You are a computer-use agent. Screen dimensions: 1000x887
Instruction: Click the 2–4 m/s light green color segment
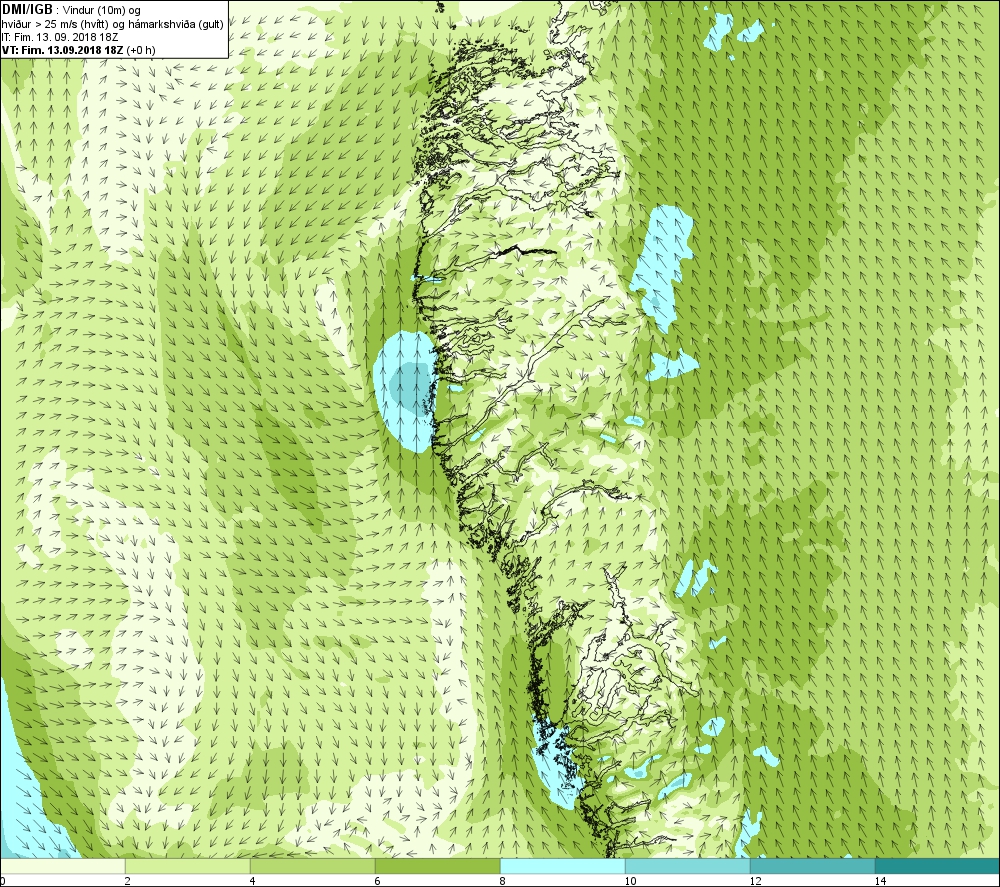(x=188, y=866)
